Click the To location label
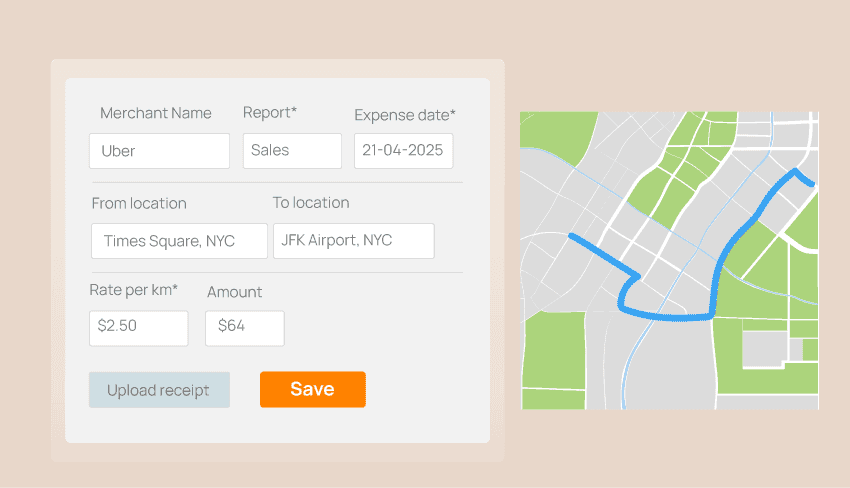The width and height of the screenshot is (850, 488). pos(311,202)
